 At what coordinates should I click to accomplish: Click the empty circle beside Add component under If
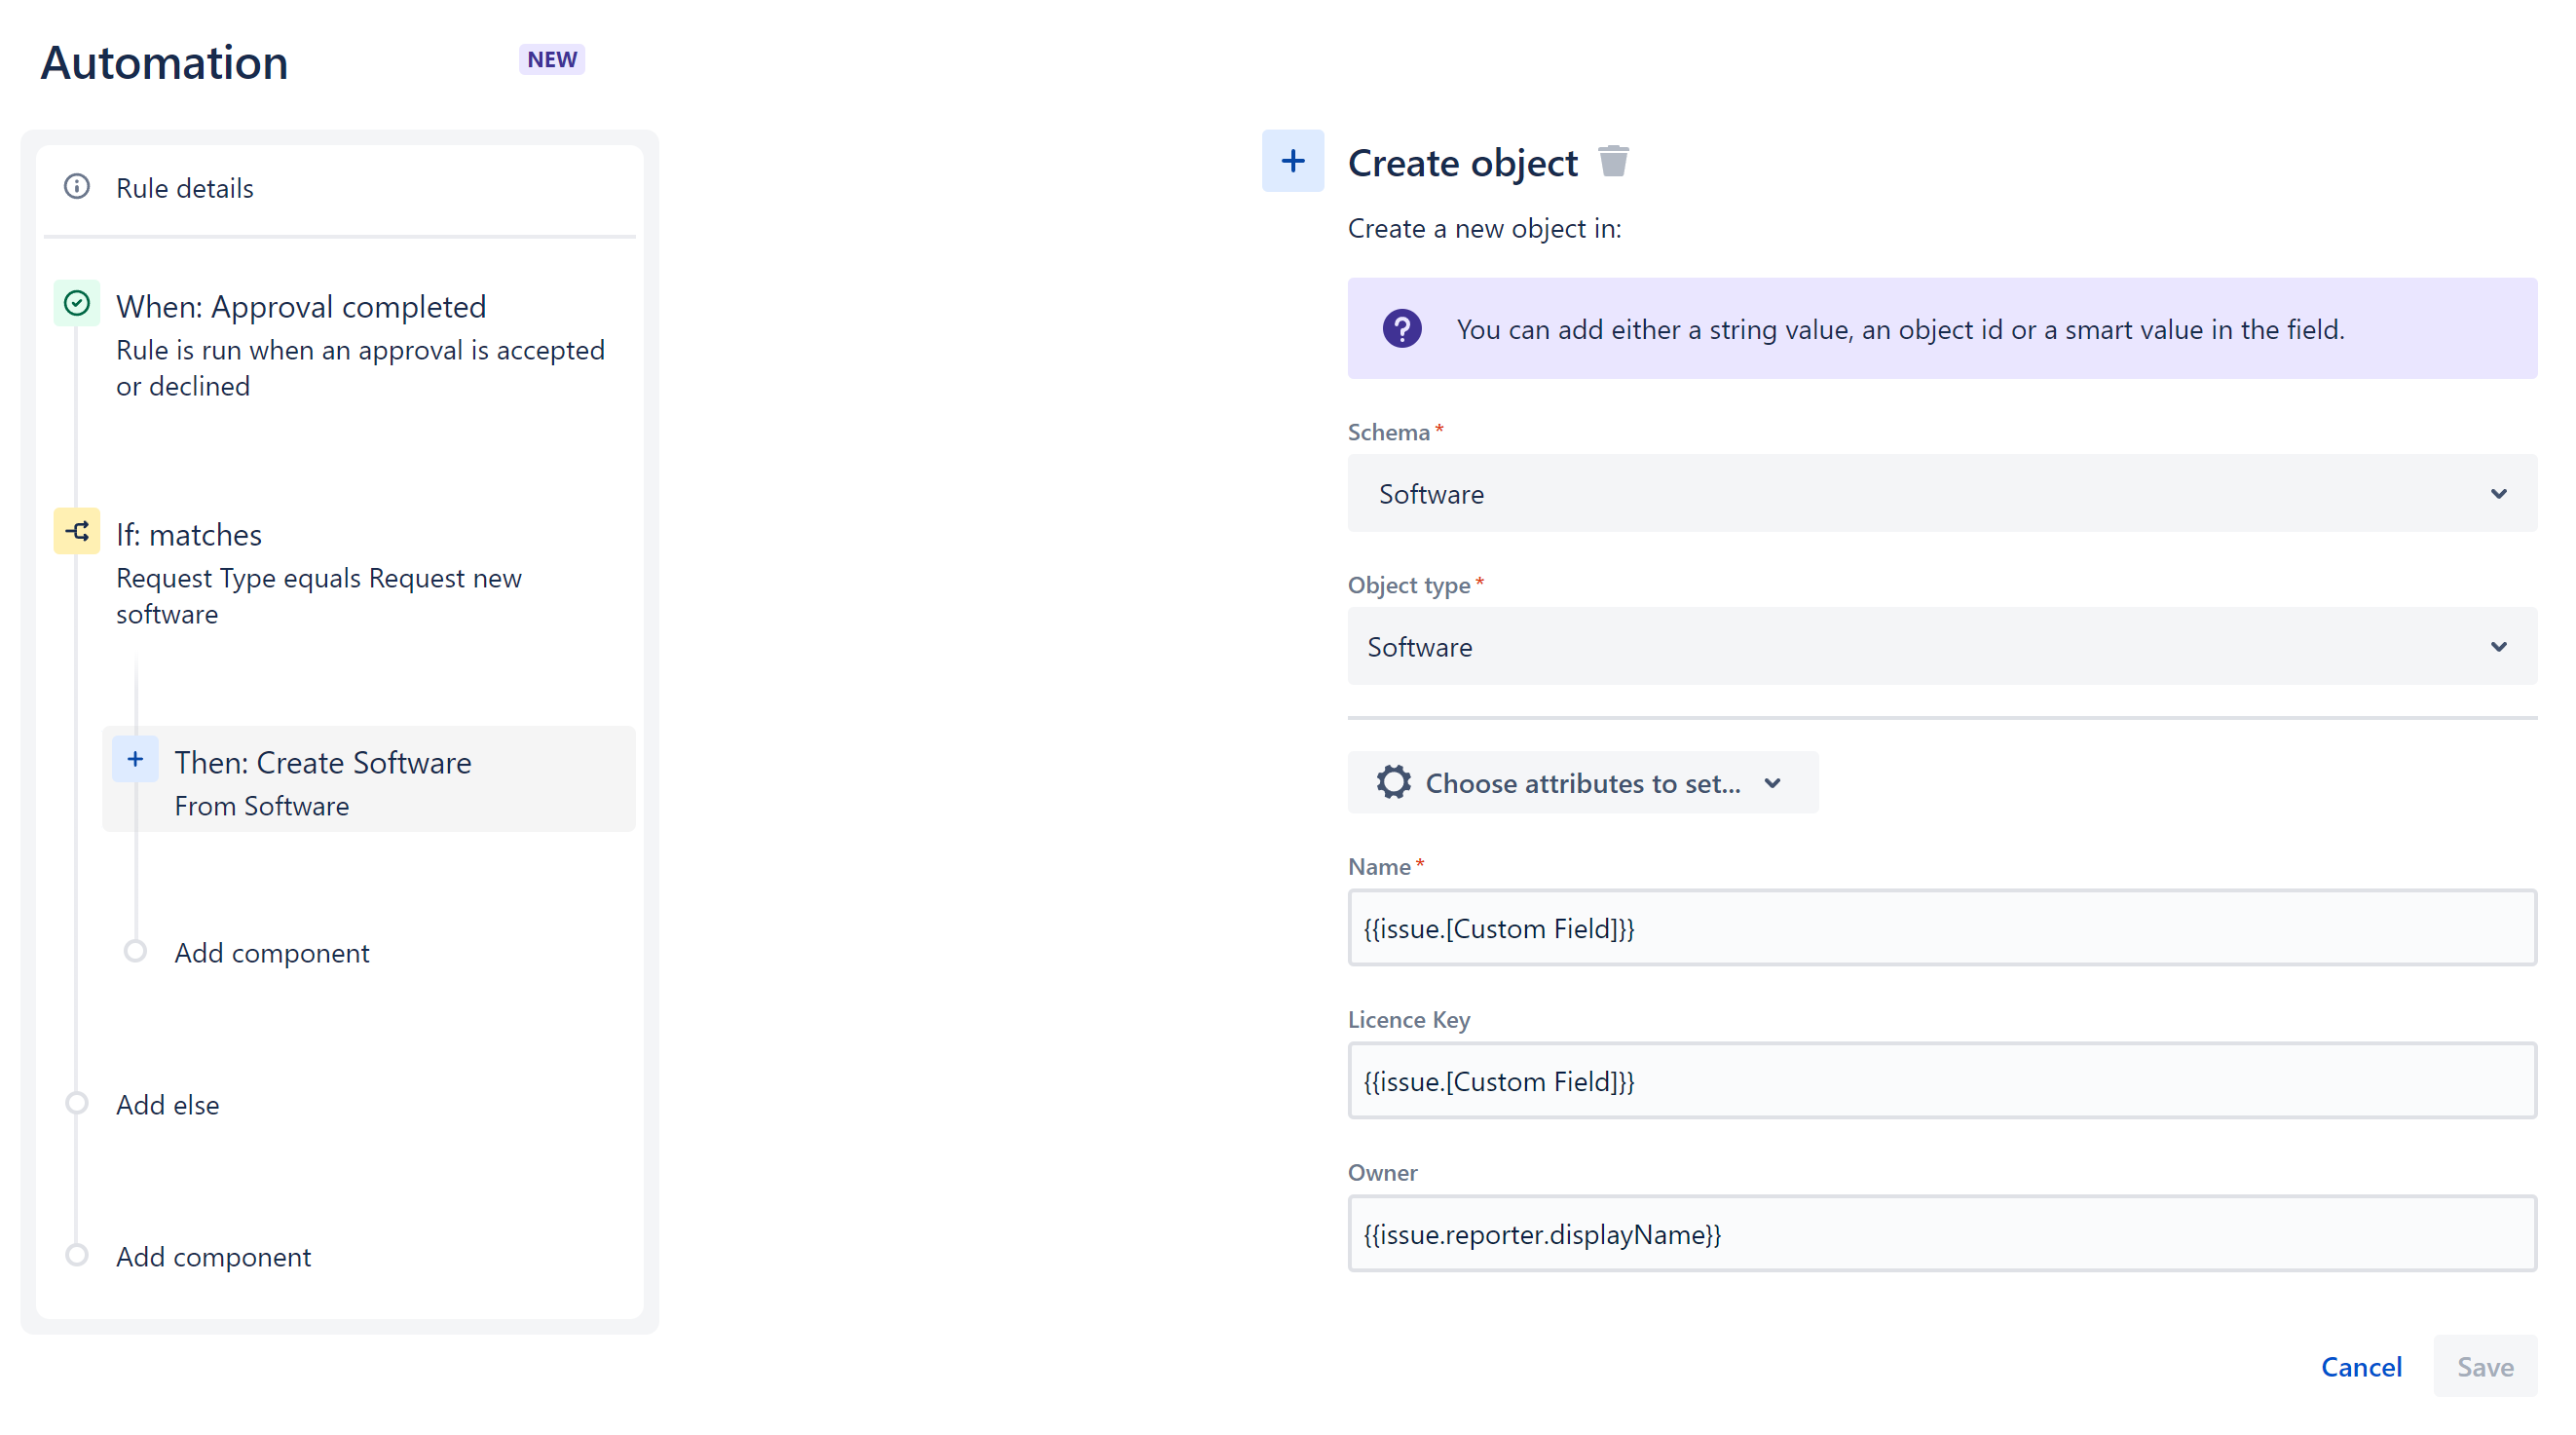pos(135,951)
